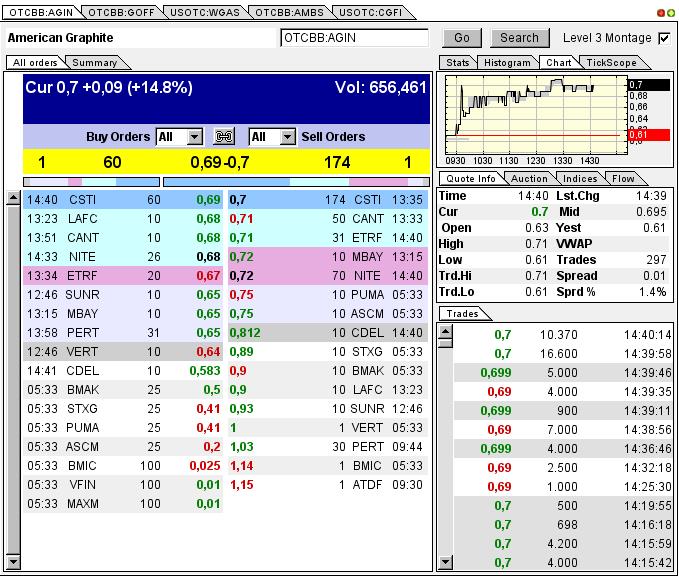Open the Summary tab

tap(94, 63)
